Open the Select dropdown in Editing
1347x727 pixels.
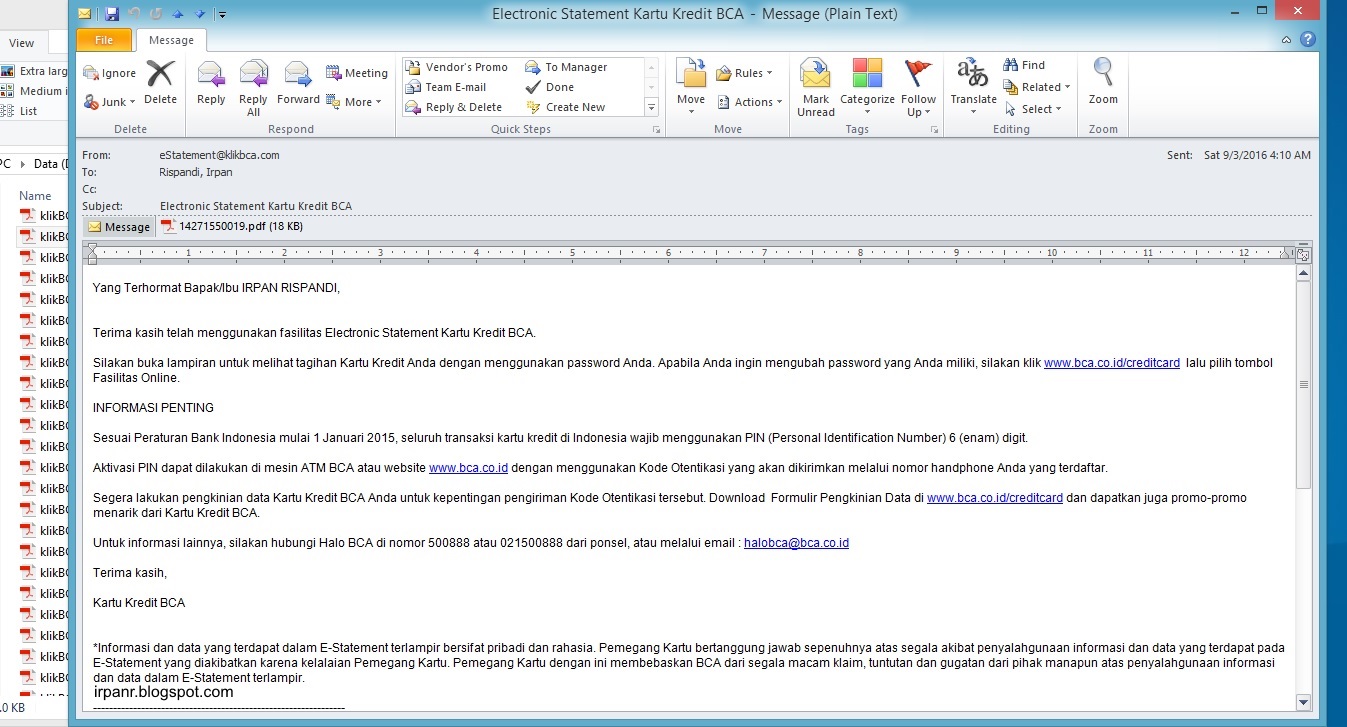tap(1033, 109)
